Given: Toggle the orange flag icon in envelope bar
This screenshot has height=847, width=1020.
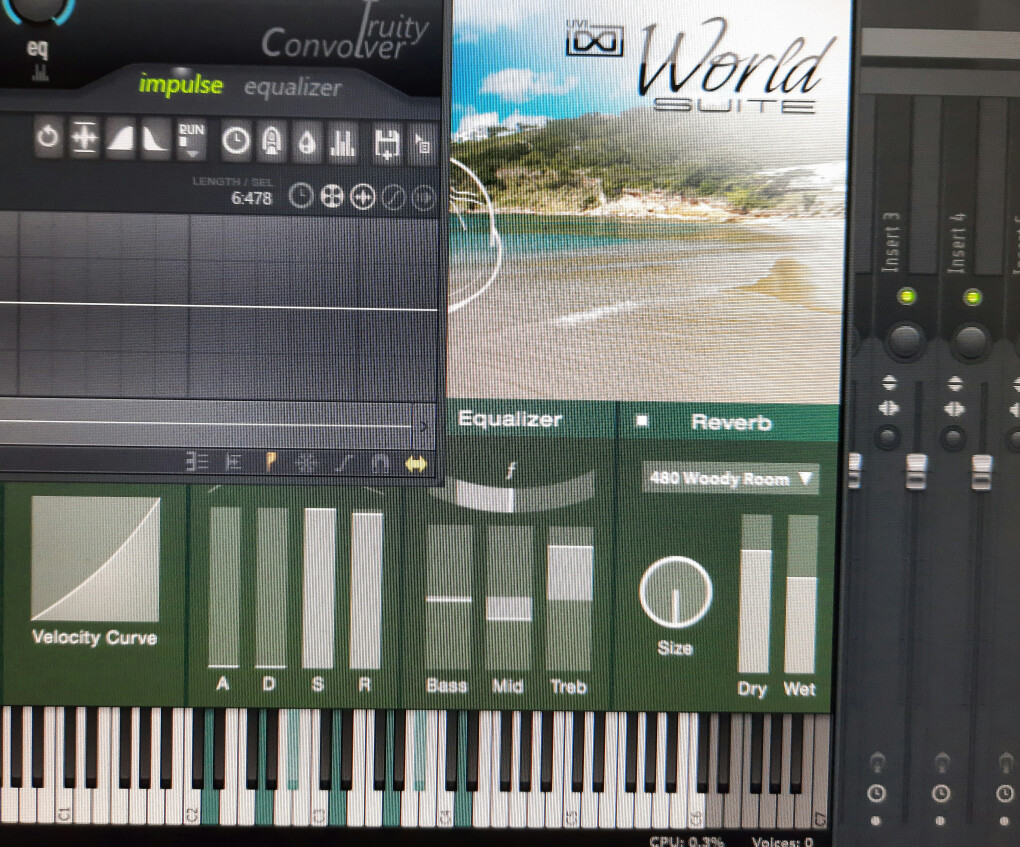Looking at the screenshot, I should pos(270,462).
